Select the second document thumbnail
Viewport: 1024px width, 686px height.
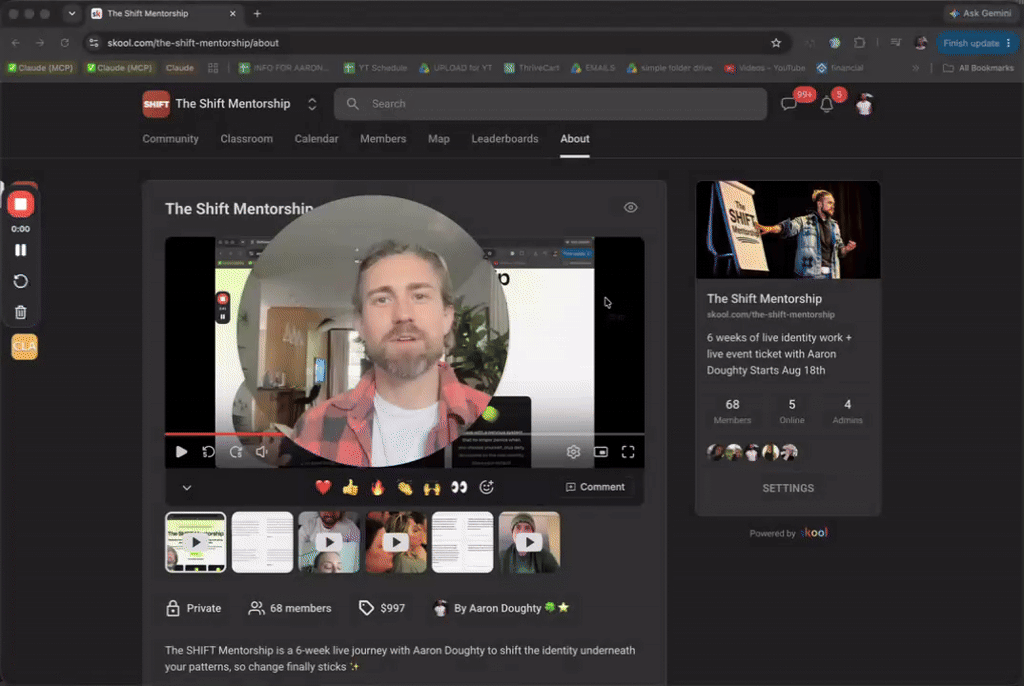(x=263, y=542)
